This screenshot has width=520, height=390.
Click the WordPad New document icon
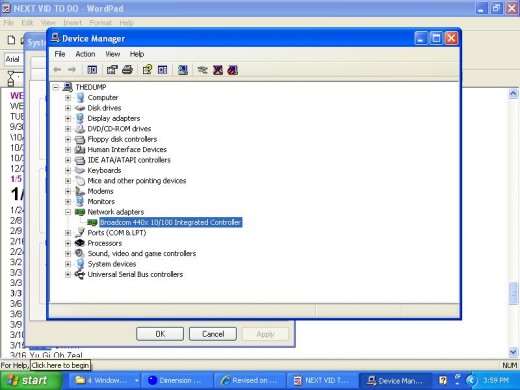click(x=11, y=40)
